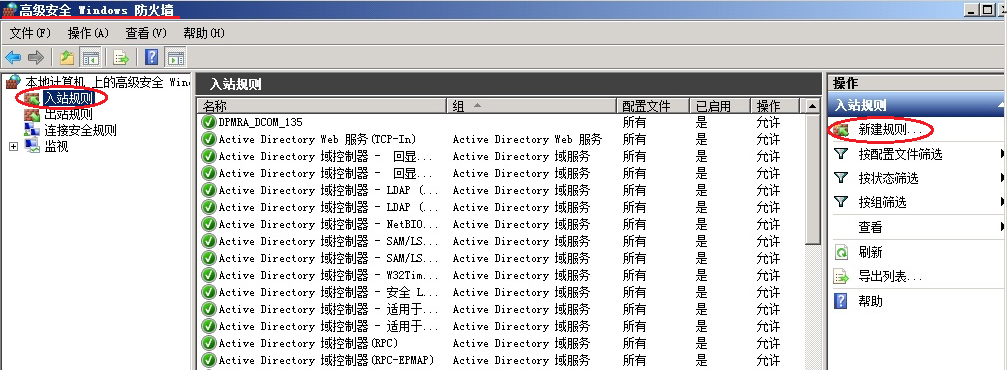This screenshot has width=1007, height=370.
Task: Click the Export list toolbar icon
Action: (x=121, y=58)
